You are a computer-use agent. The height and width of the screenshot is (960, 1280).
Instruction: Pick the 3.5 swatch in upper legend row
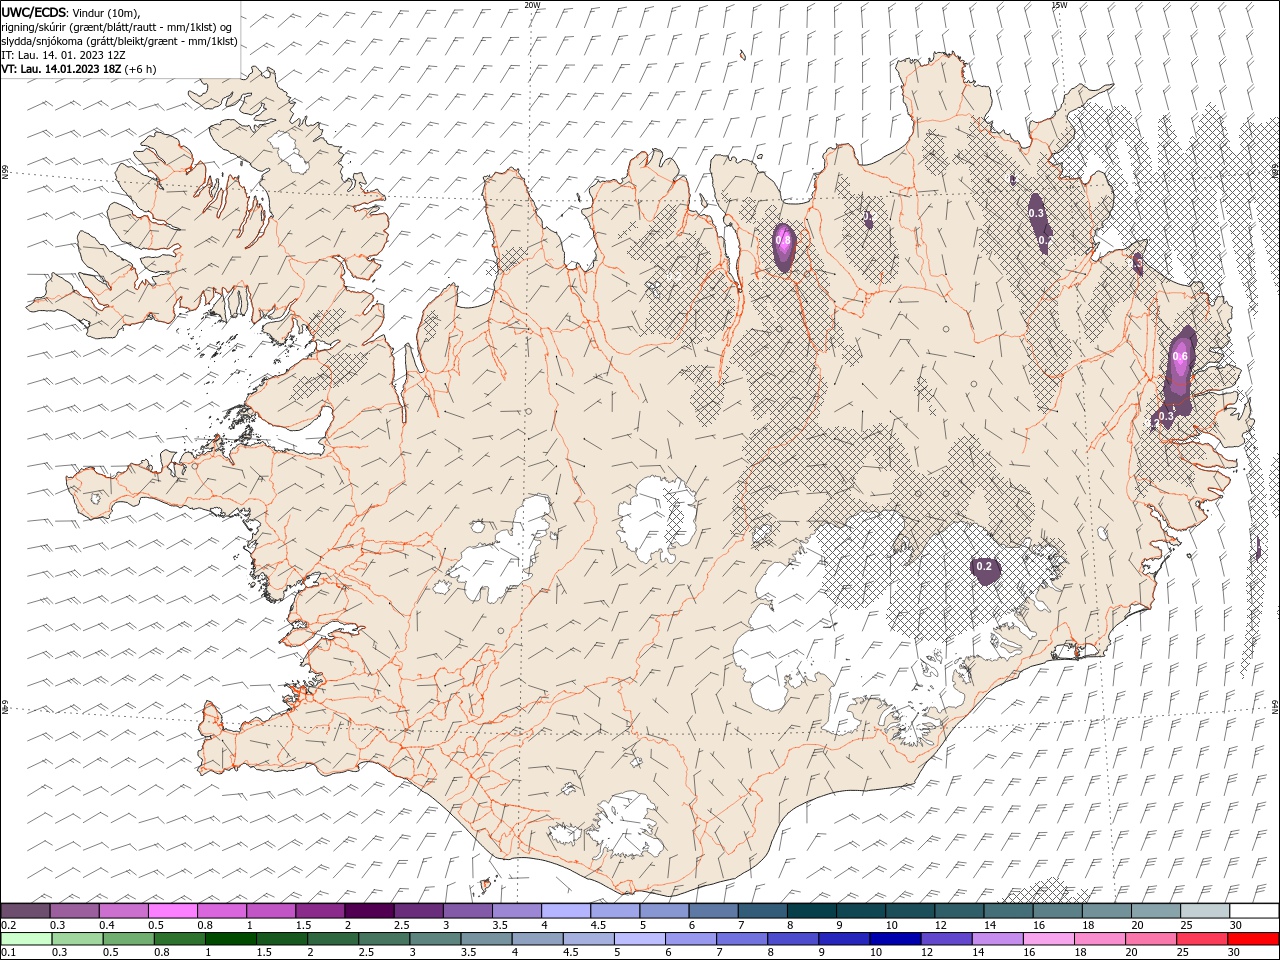[516, 911]
